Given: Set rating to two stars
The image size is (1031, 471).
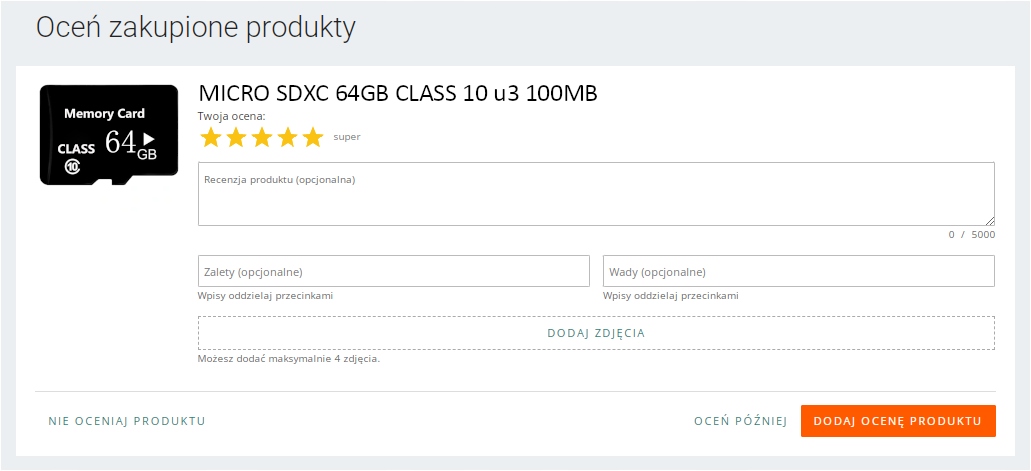Looking at the screenshot, I should (236, 138).
